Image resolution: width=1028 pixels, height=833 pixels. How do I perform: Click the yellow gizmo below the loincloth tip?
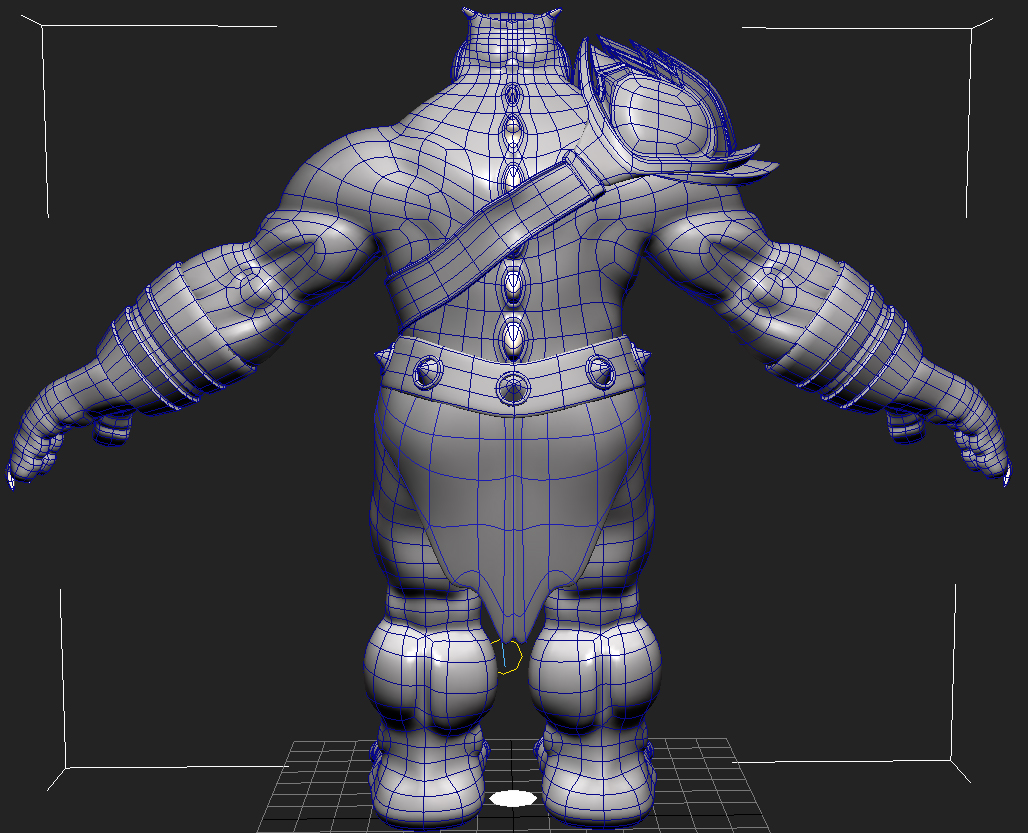coord(507,656)
